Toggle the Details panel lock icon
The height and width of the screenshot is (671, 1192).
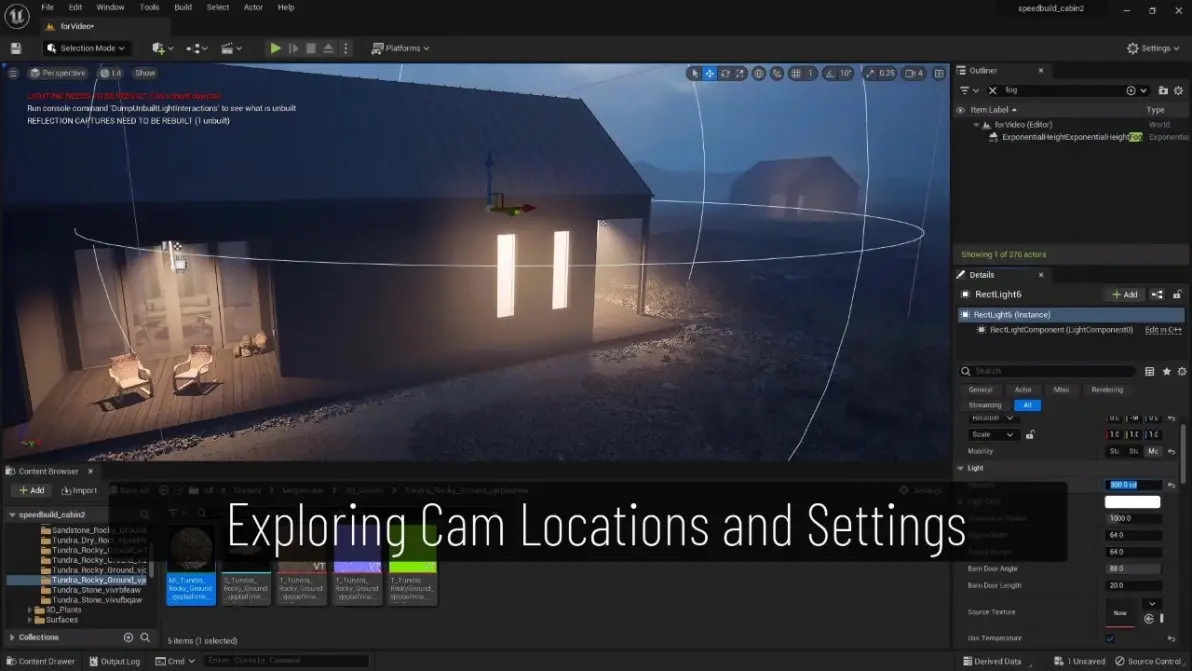(1177, 295)
